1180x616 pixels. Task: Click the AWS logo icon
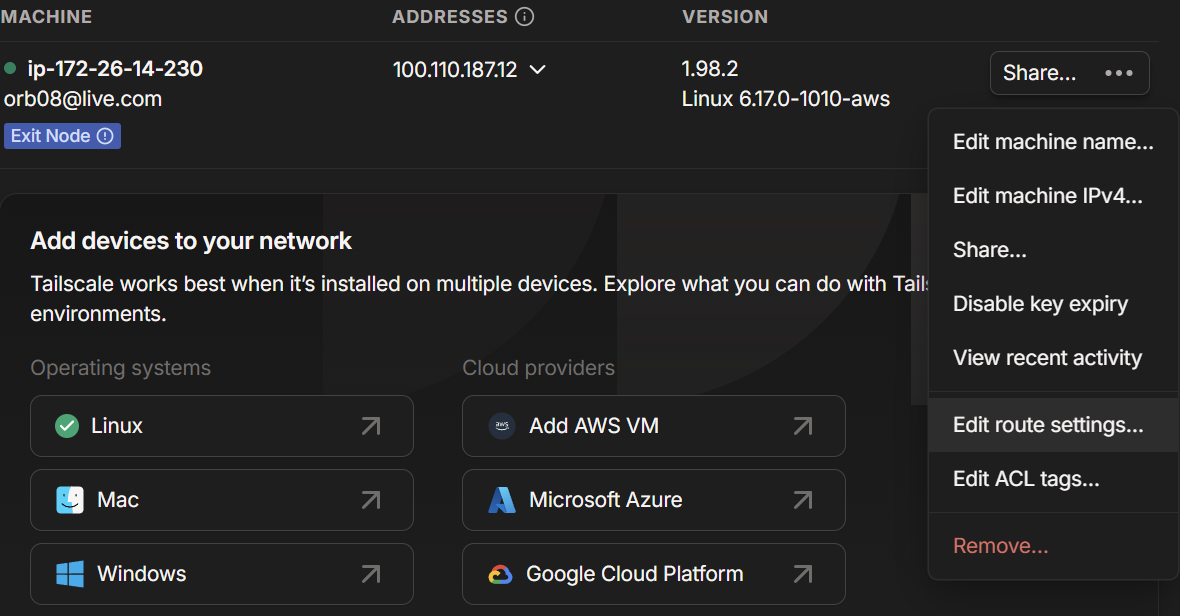pyautogui.click(x=502, y=426)
